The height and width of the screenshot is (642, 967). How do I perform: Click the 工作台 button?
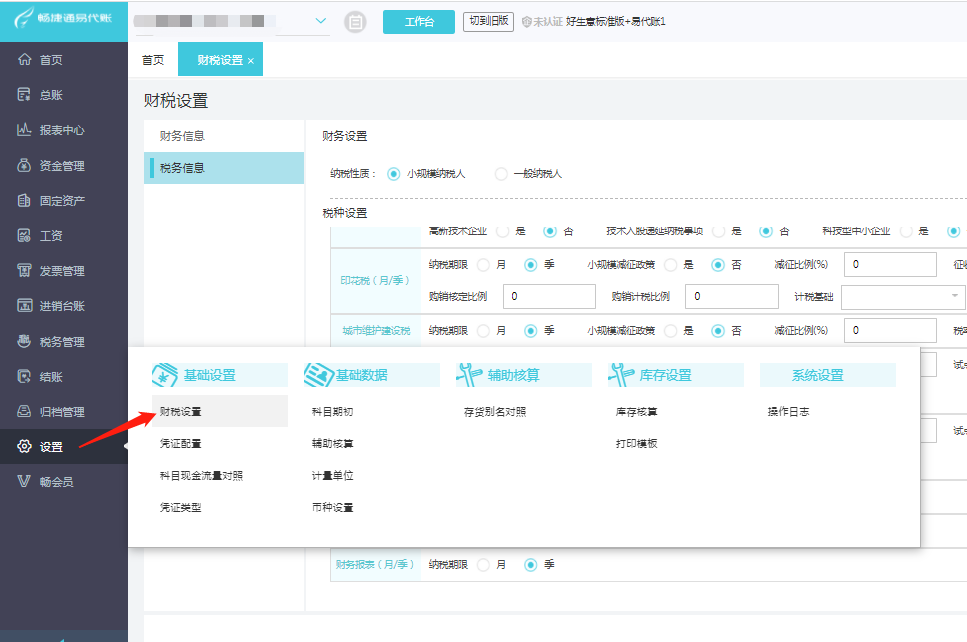(419, 22)
